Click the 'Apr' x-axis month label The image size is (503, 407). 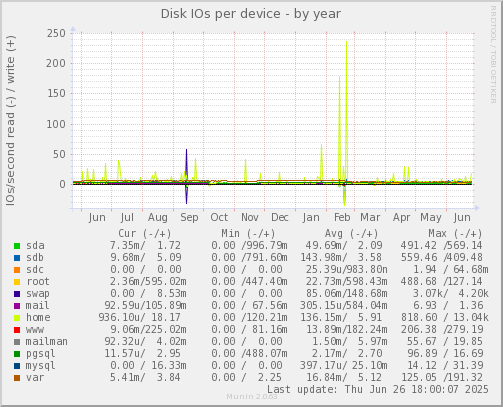click(x=401, y=218)
